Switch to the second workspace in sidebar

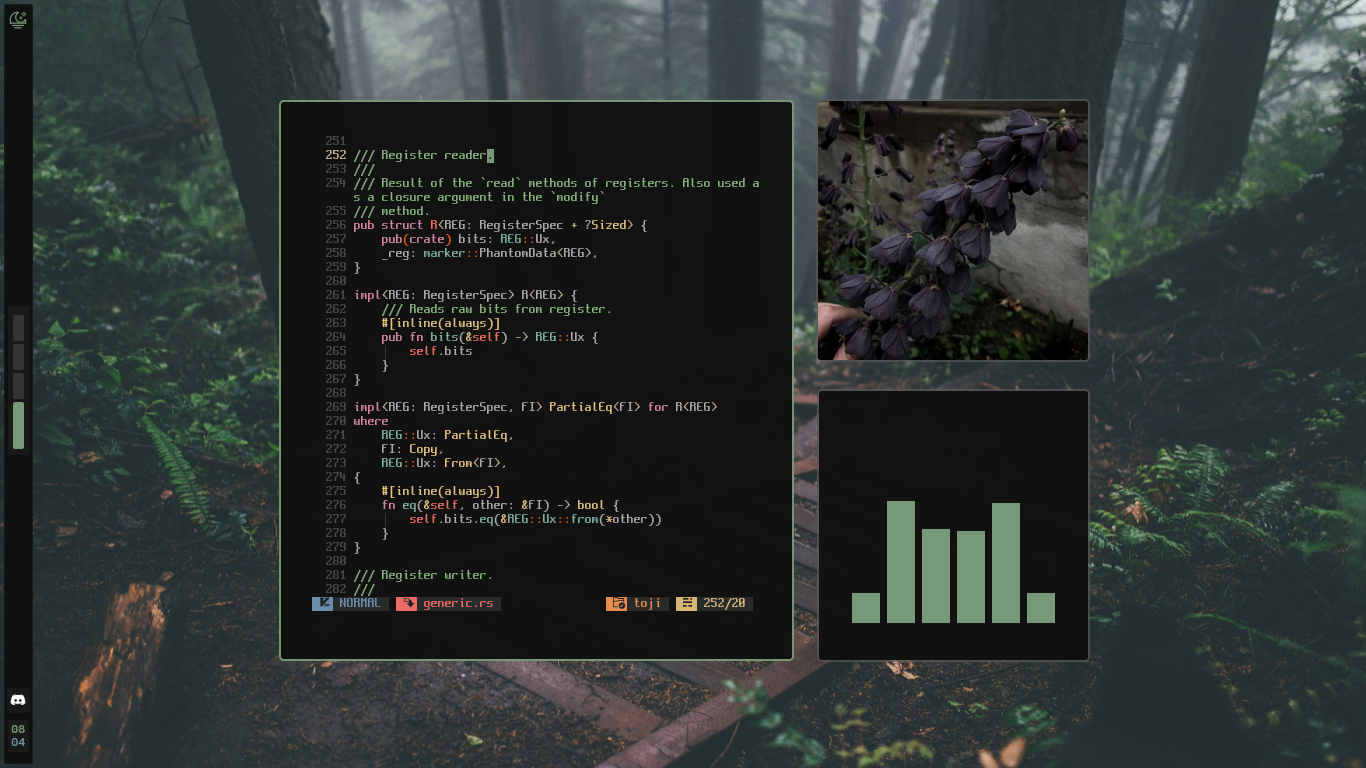tap(18, 357)
